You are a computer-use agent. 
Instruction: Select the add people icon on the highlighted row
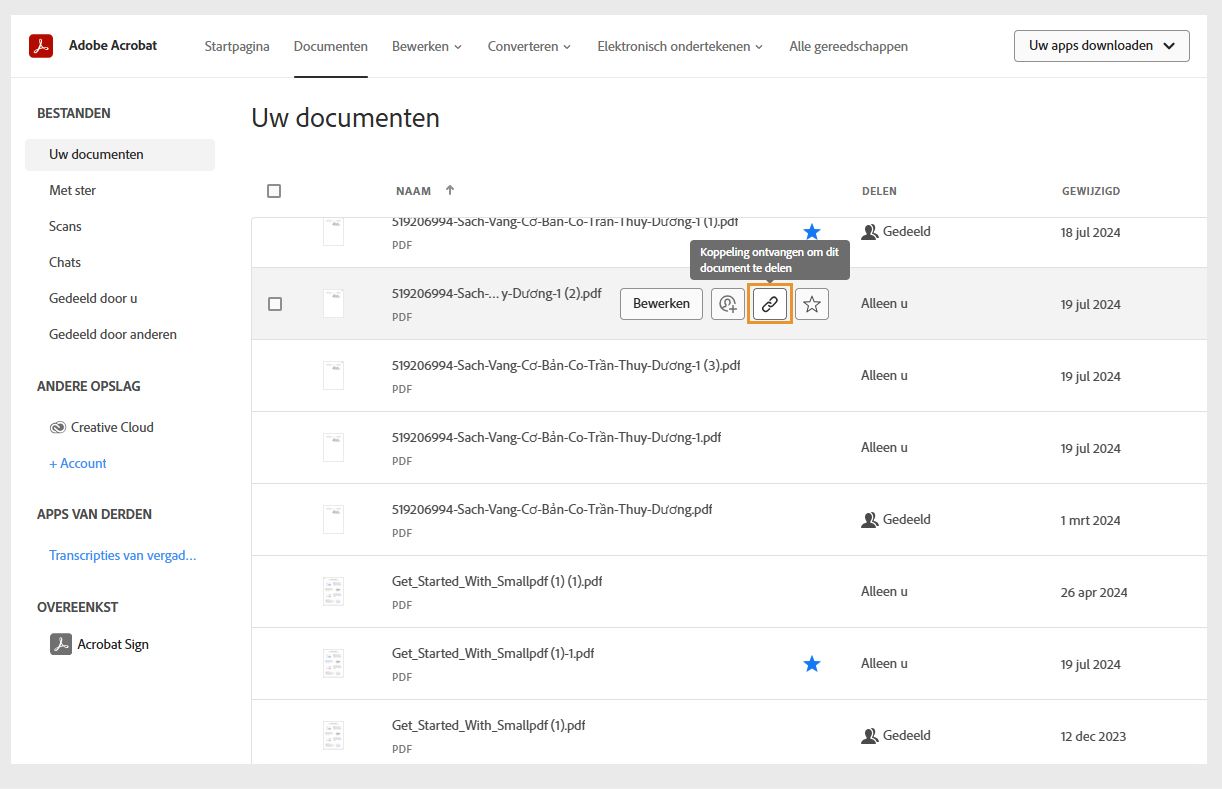(x=727, y=304)
